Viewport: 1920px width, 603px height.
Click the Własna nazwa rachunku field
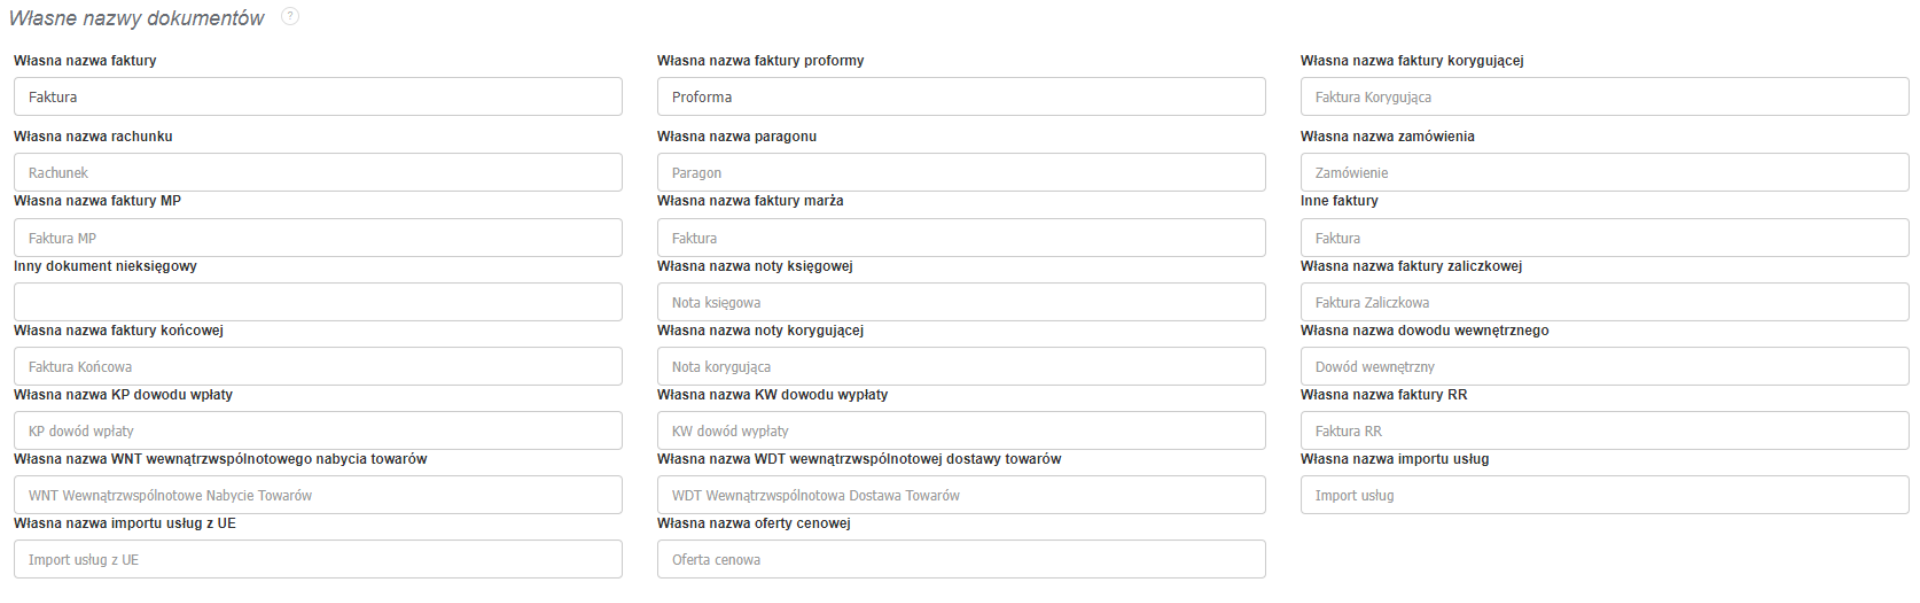(x=317, y=173)
